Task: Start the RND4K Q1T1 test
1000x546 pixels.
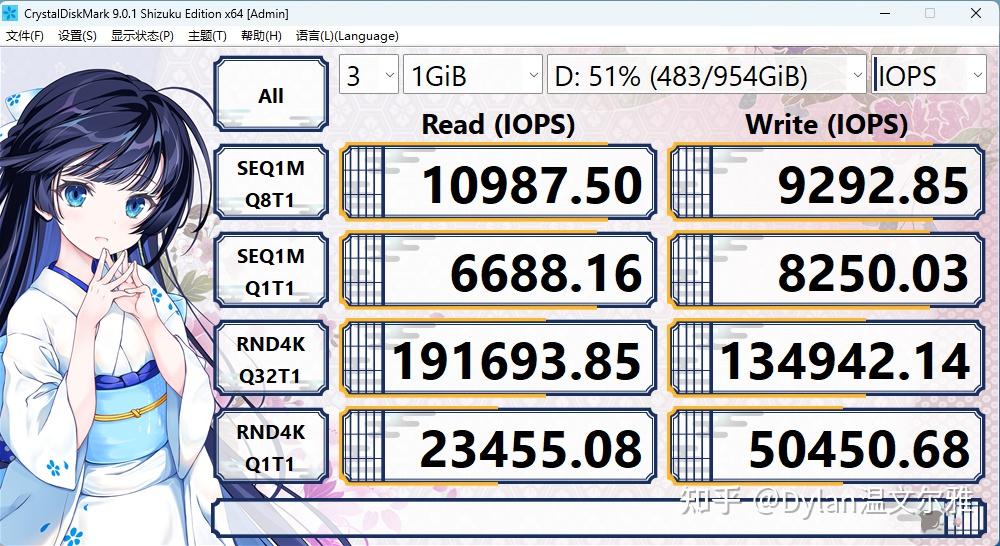Action: [270, 447]
